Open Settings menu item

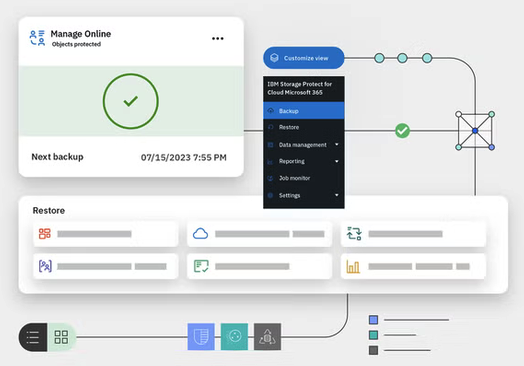pos(304,195)
